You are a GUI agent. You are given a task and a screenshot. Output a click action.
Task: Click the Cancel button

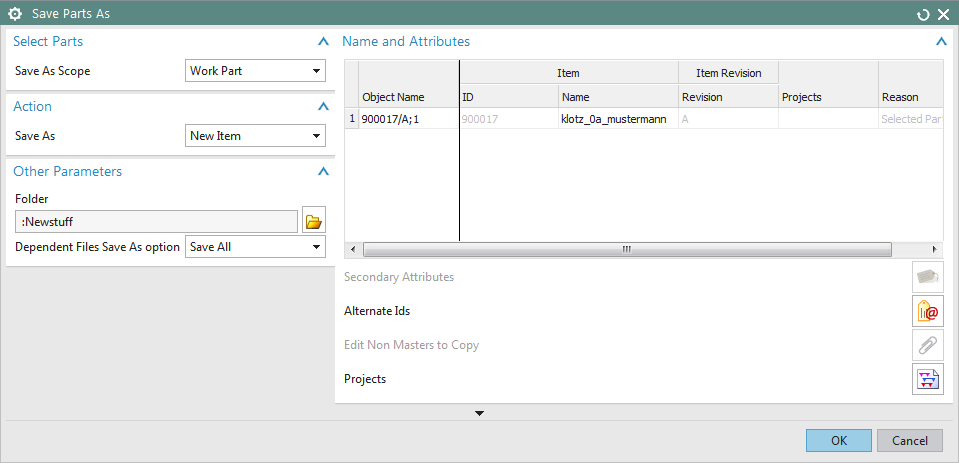point(909,440)
